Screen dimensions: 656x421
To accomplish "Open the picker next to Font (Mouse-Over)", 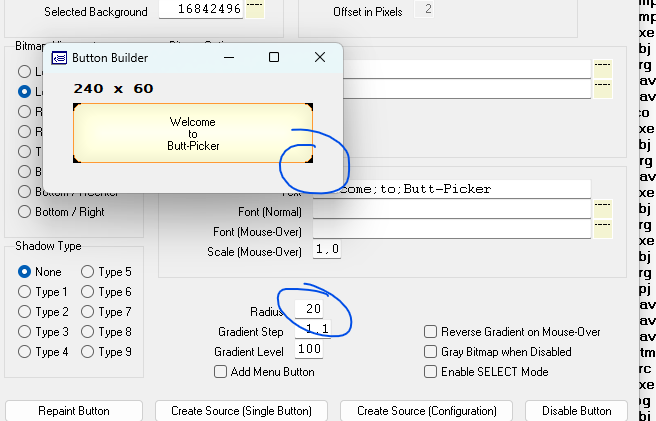I will pos(601,231).
